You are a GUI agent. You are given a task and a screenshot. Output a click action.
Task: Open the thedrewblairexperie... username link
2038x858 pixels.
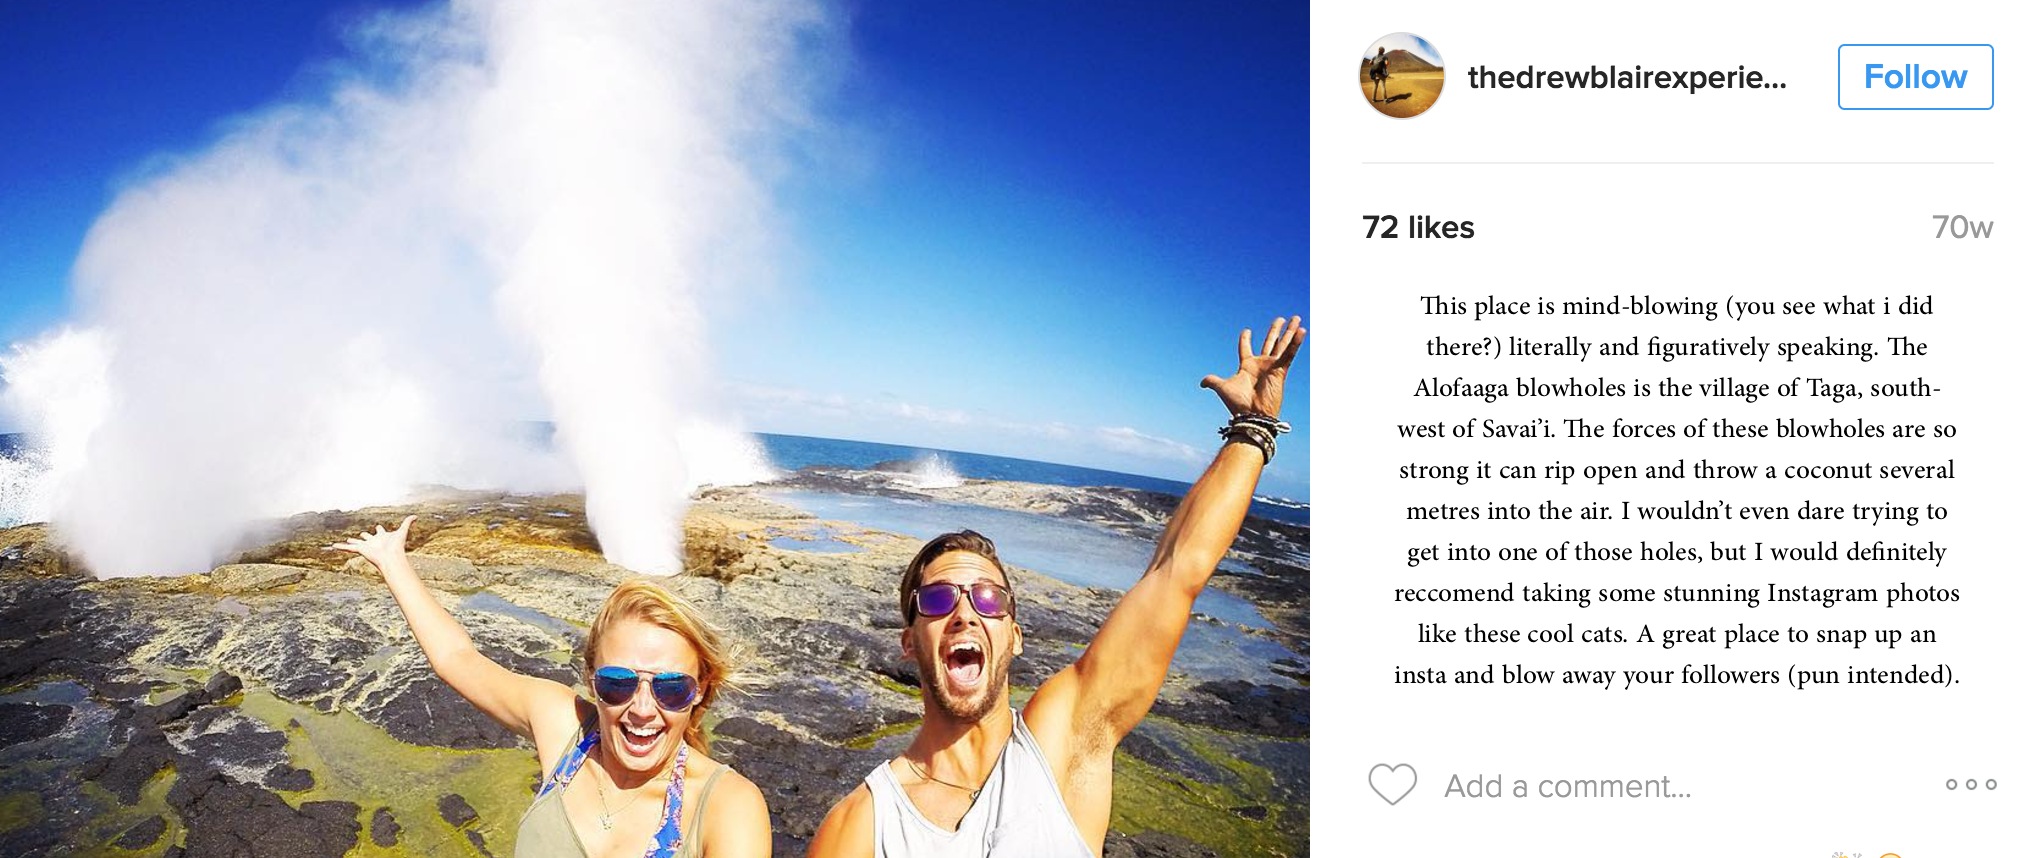(x=1627, y=77)
